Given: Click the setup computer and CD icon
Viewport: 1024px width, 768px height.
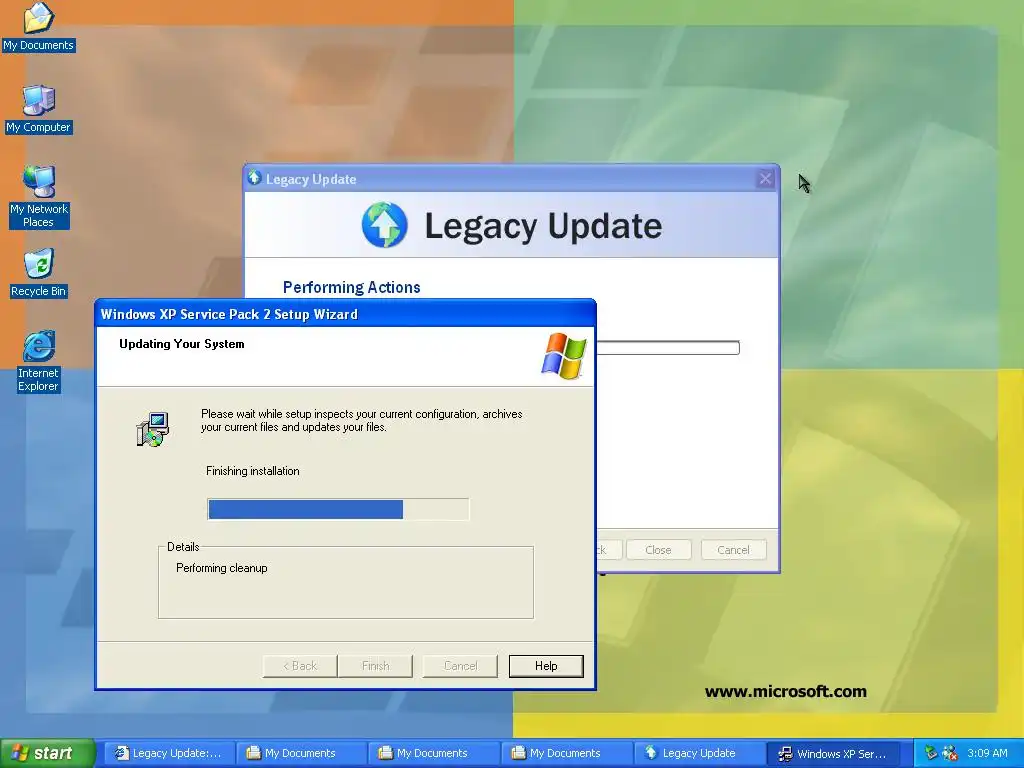Looking at the screenshot, I should click(153, 429).
